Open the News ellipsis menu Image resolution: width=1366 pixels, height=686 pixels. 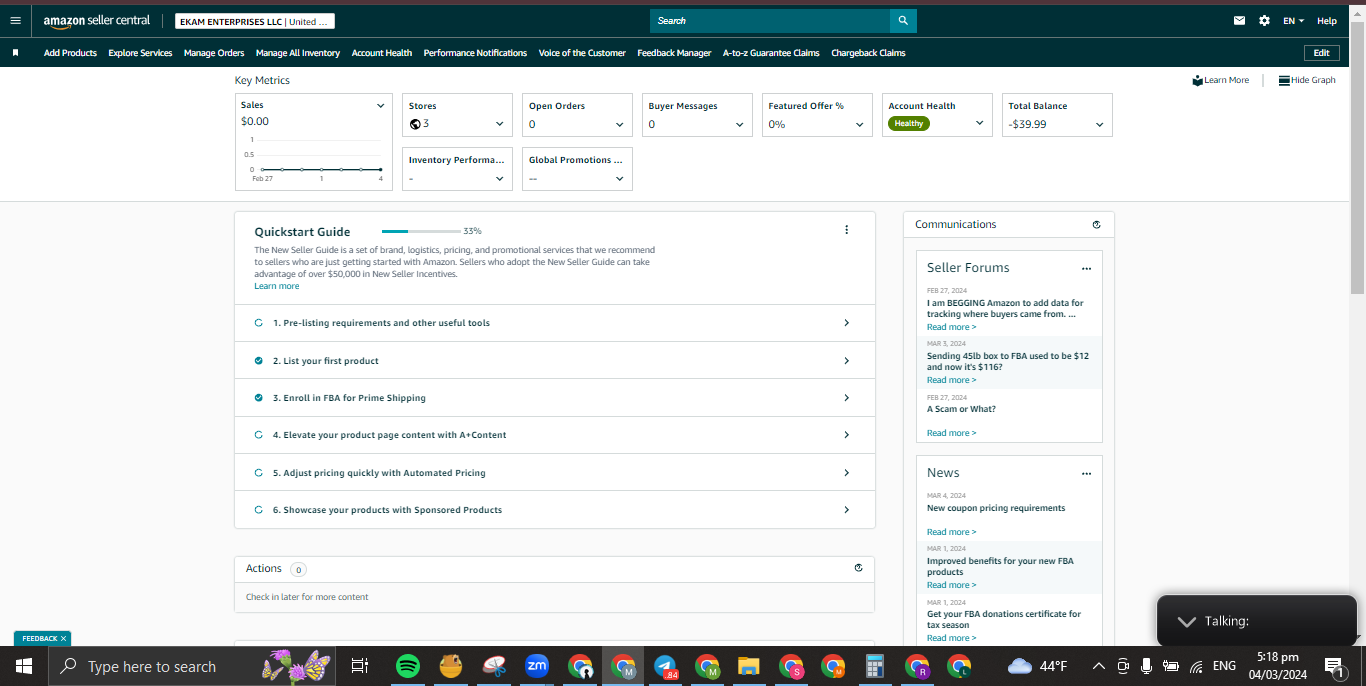click(x=1086, y=474)
